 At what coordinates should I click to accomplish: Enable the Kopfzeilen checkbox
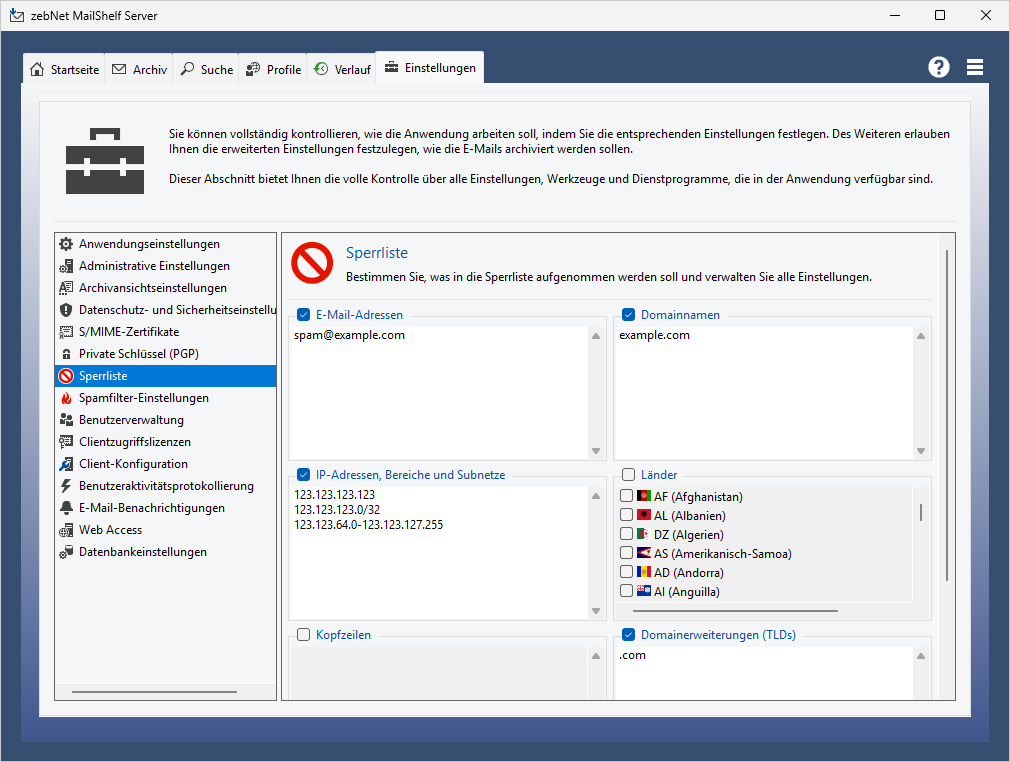pos(304,635)
